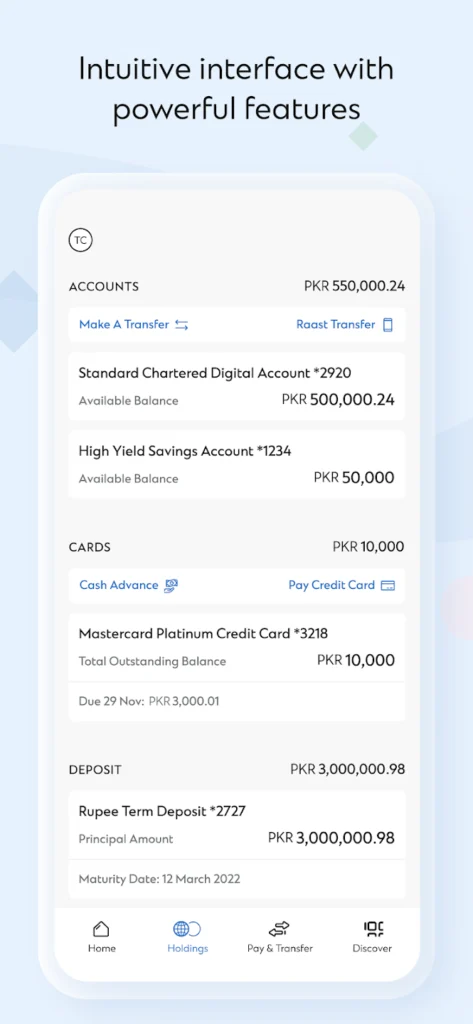The height and width of the screenshot is (1024, 473).
Task: Tap the Home house icon
Action: point(101,929)
